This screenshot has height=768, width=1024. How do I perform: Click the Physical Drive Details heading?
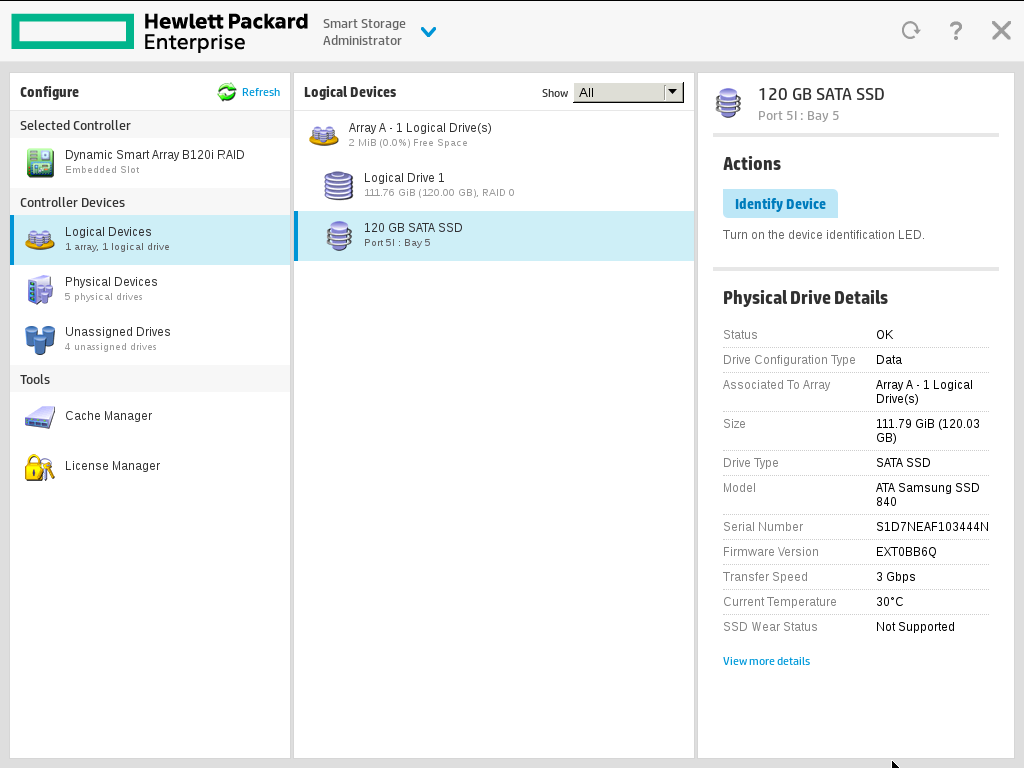805,298
